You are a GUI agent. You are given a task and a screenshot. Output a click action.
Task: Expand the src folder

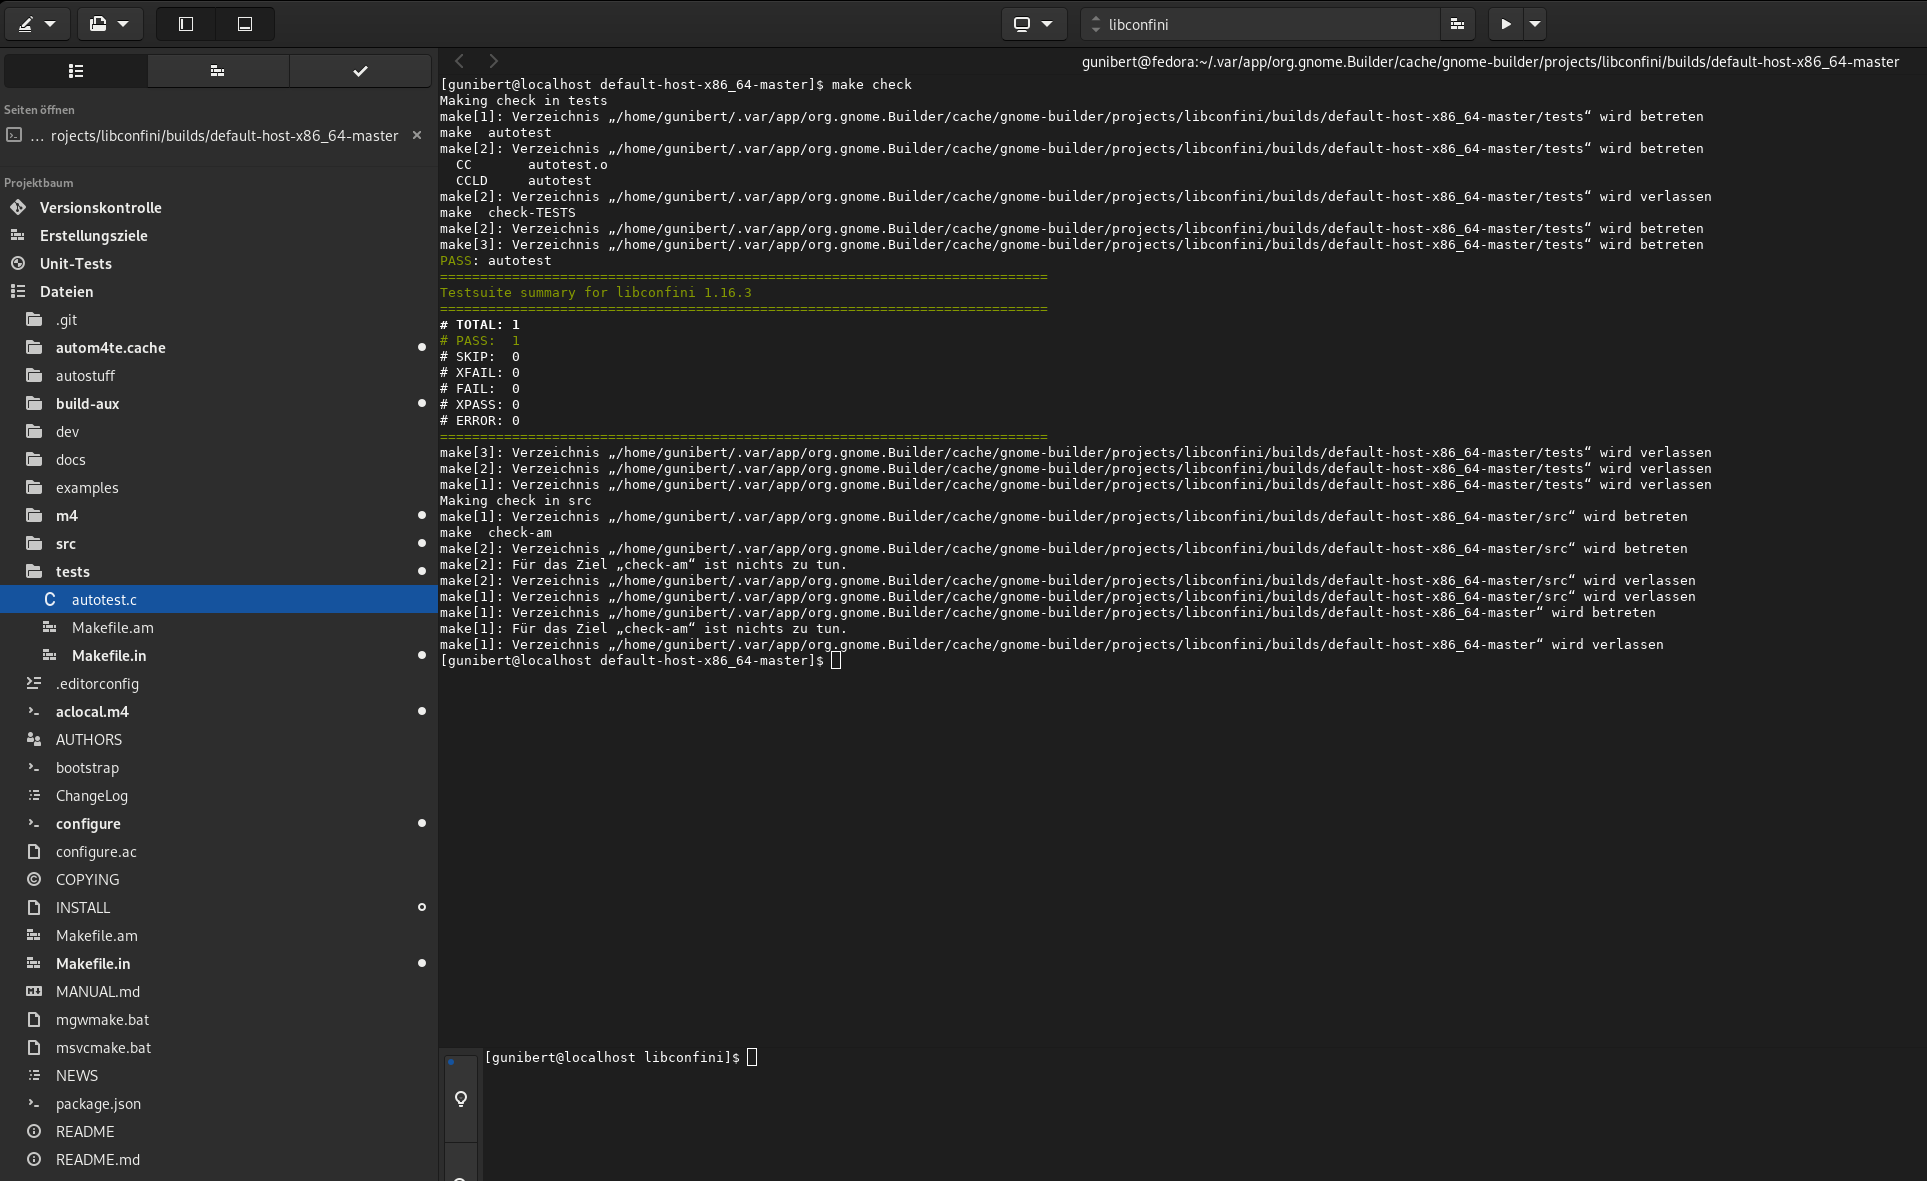click(x=66, y=543)
